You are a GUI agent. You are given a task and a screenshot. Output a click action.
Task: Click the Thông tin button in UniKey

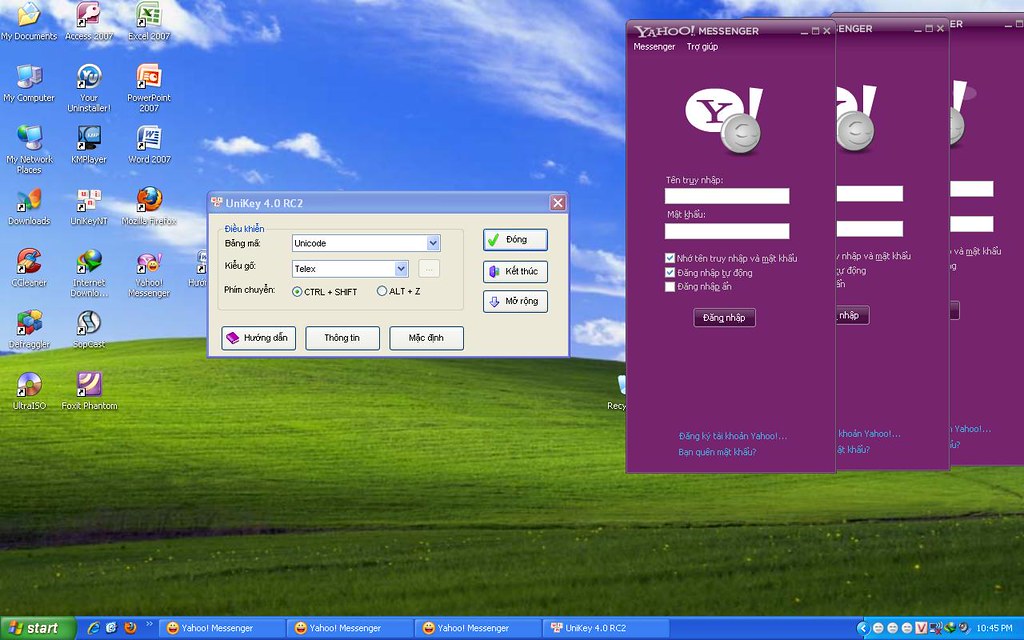(x=342, y=338)
